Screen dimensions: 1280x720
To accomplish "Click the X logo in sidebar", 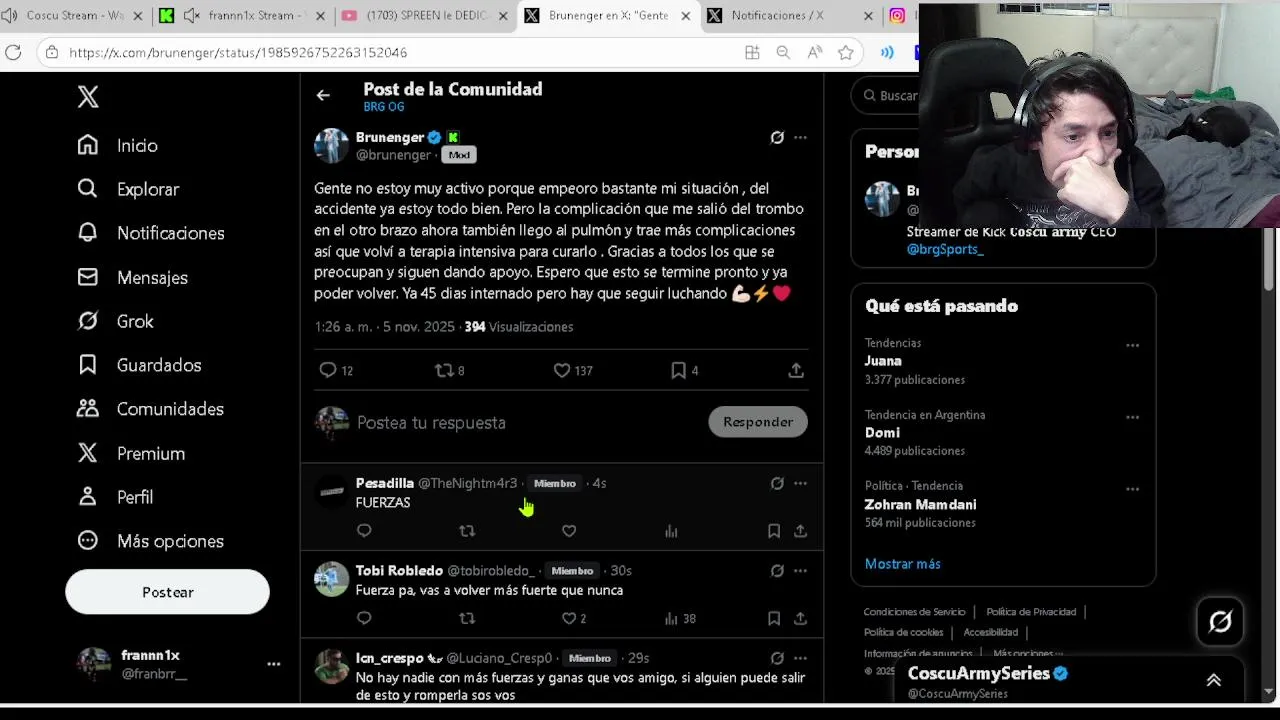I will 88,96.
